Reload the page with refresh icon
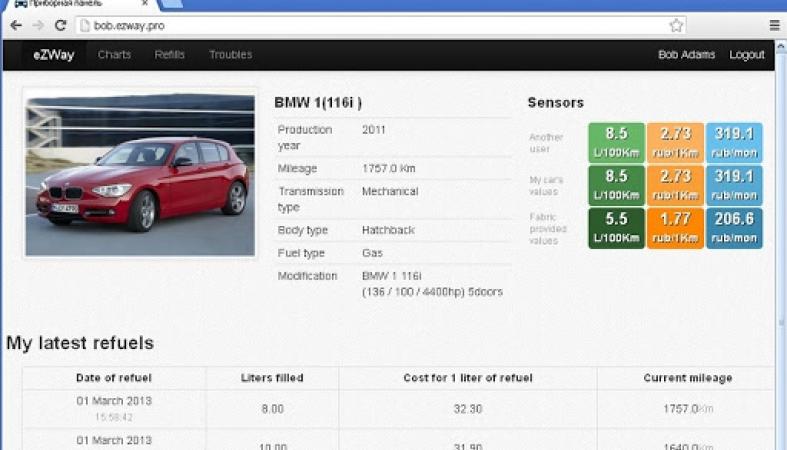Image resolution: width=787 pixels, height=450 pixels. click(x=61, y=26)
